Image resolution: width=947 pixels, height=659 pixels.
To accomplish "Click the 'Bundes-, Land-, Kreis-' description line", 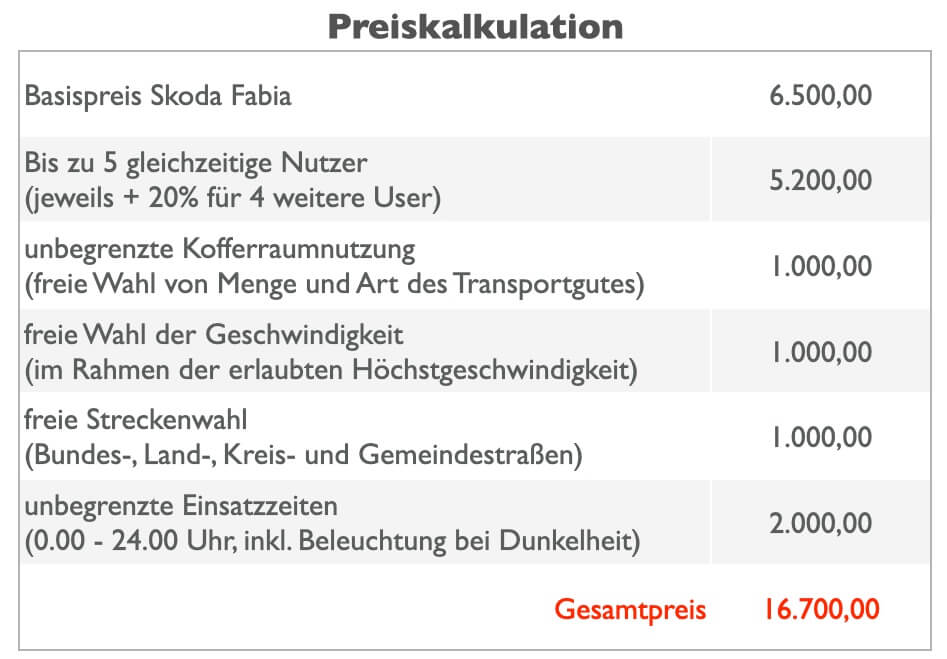I will pos(303,456).
